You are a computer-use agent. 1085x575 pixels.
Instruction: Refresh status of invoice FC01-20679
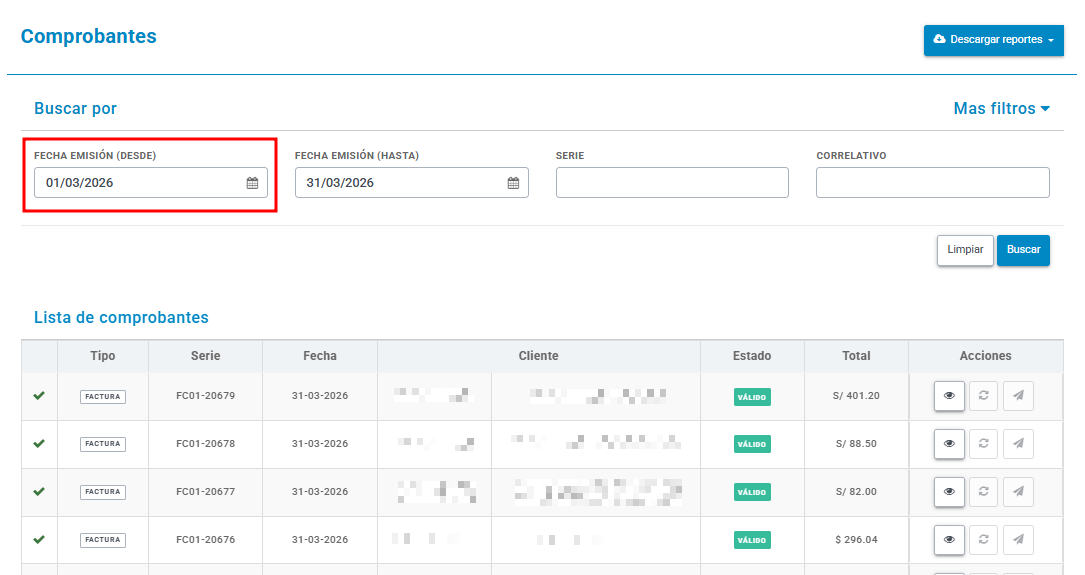coord(983,396)
